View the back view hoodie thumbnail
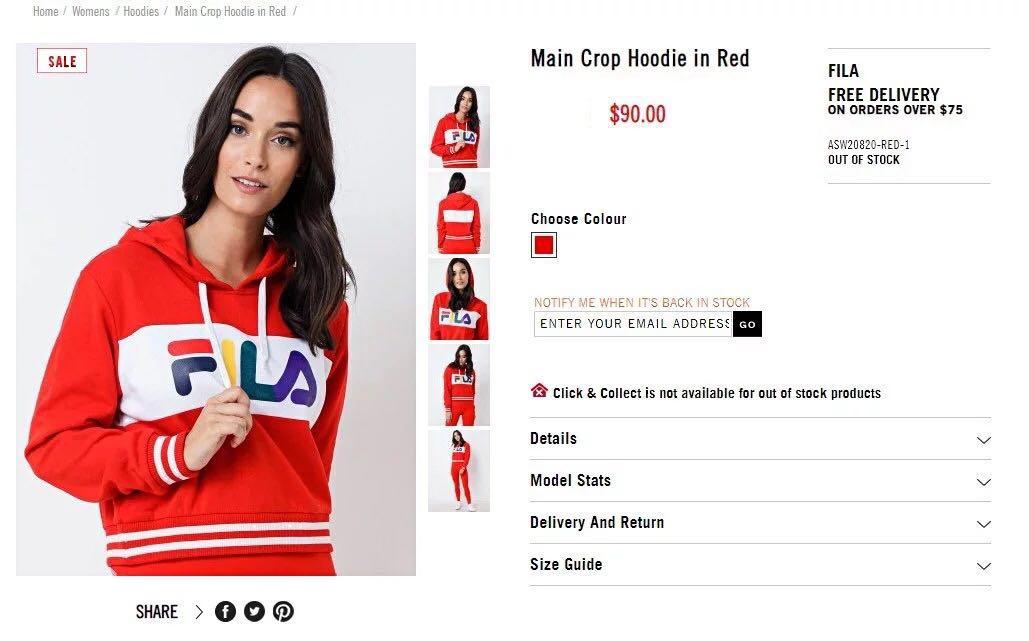The width and height of the screenshot is (1029, 641). point(459,213)
